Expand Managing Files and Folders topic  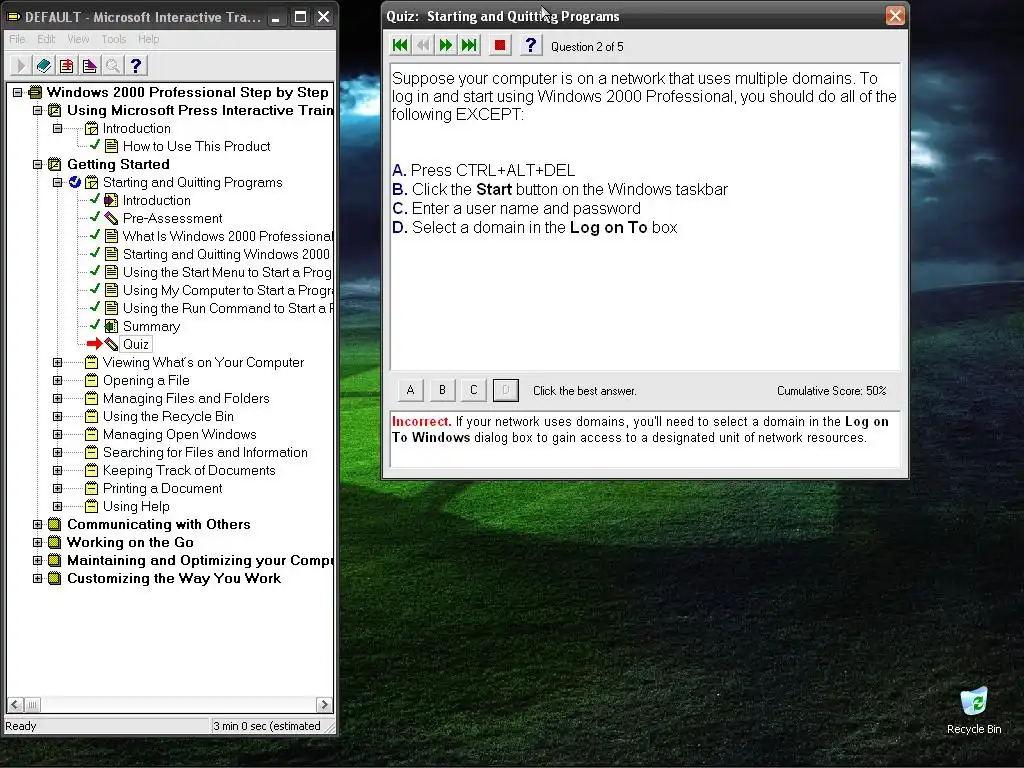click(57, 398)
